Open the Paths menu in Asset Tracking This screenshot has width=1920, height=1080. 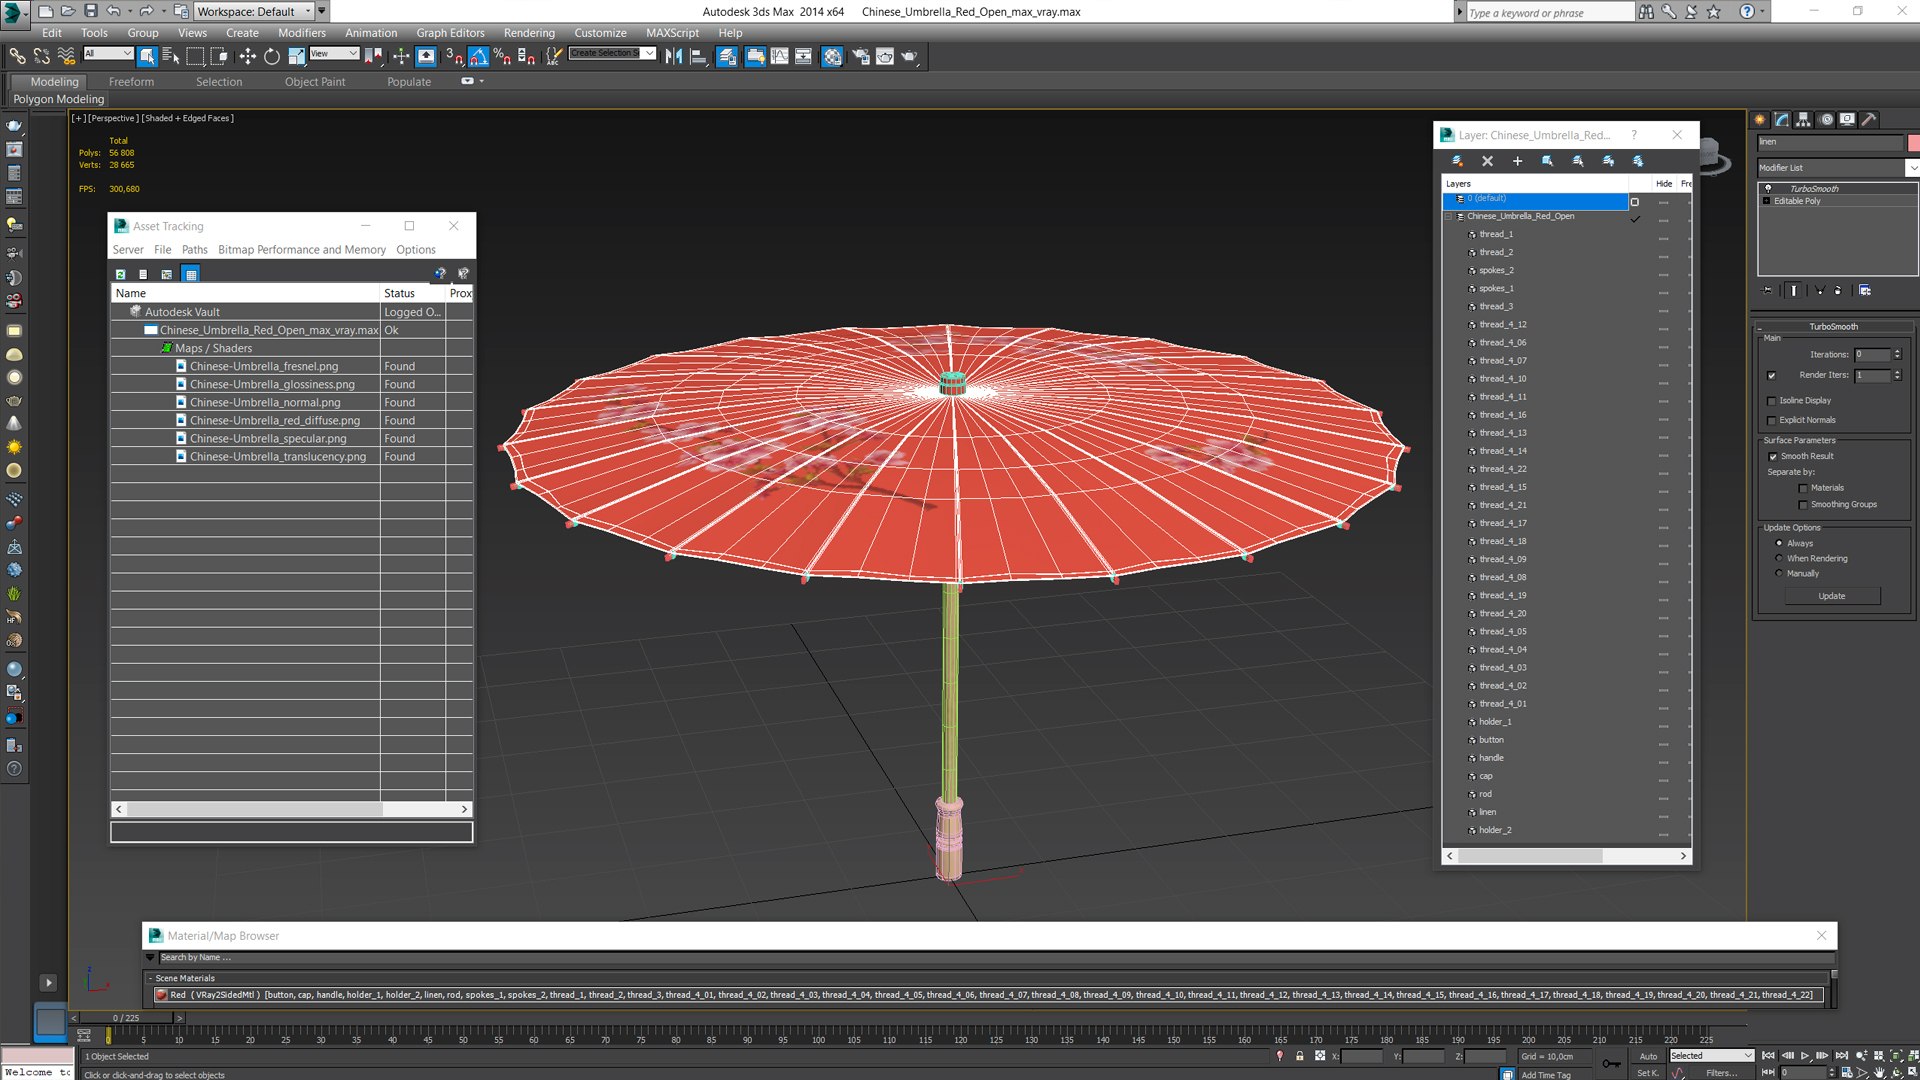(x=194, y=250)
